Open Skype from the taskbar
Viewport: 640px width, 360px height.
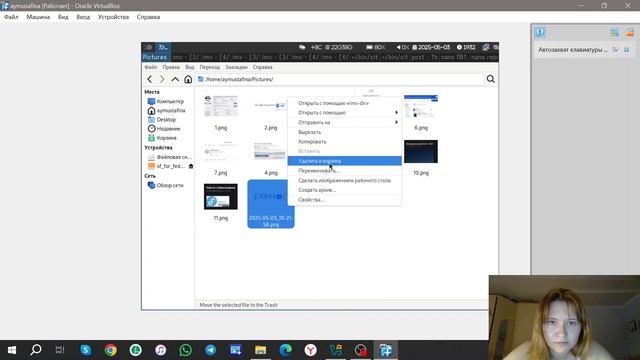pyautogui.click(x=86, y=350)
